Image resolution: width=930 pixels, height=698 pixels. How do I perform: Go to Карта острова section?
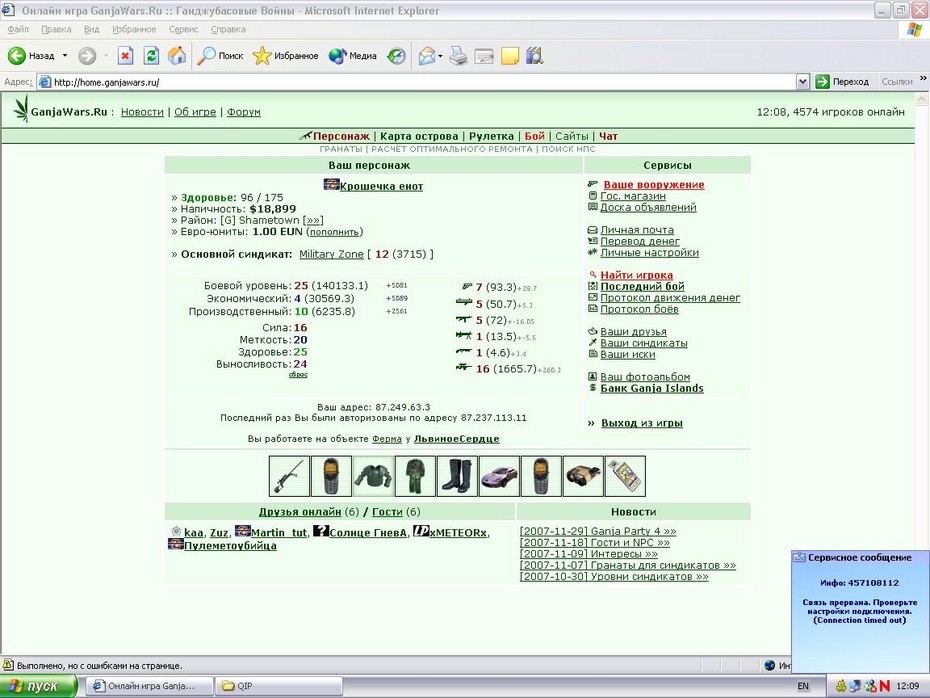tap(419, 136)
